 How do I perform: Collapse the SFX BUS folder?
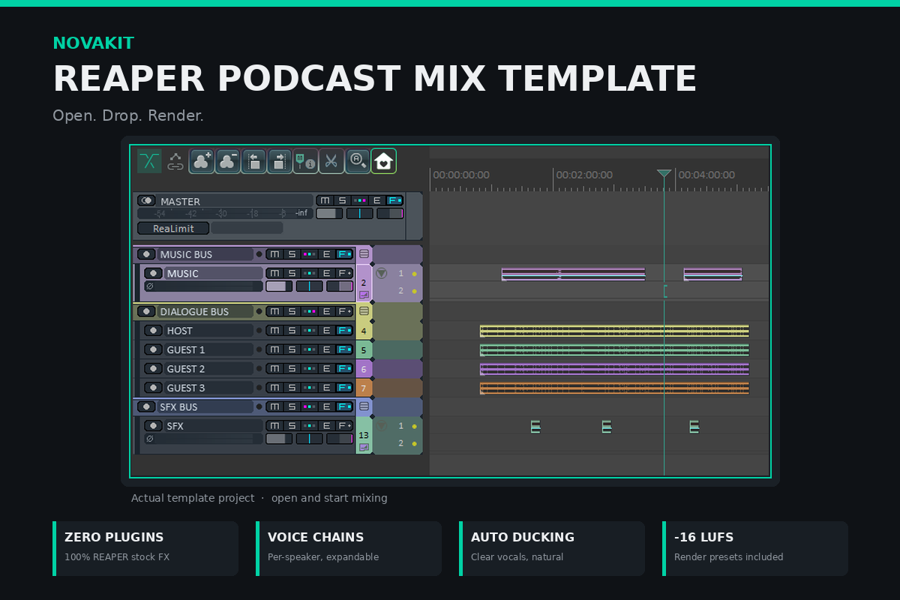pos(364,407)
